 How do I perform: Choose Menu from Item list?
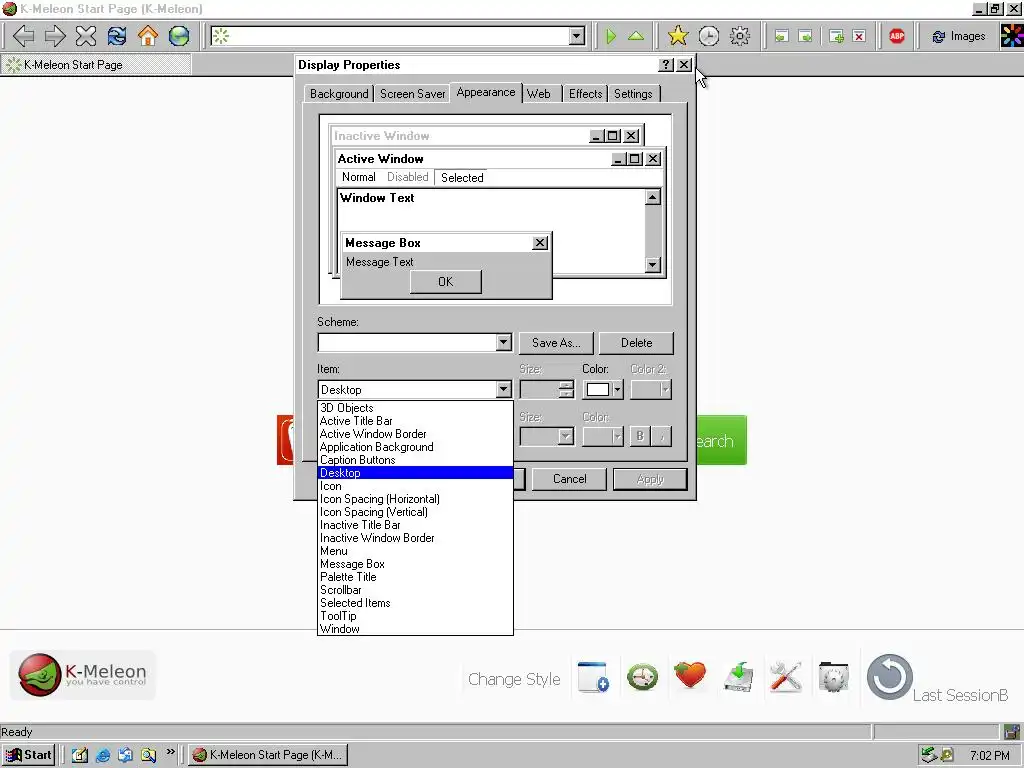click(x=415, y=551)
